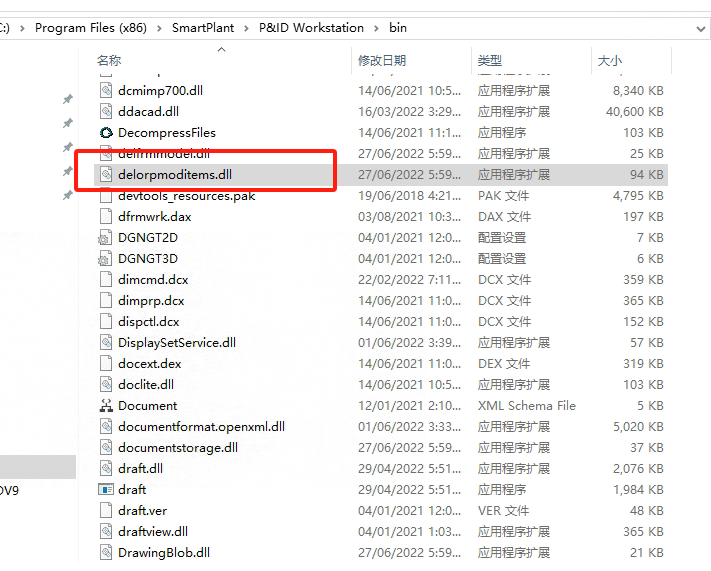Select file name dimcmd.dcx
711x571 pixels.
[153, 279]
